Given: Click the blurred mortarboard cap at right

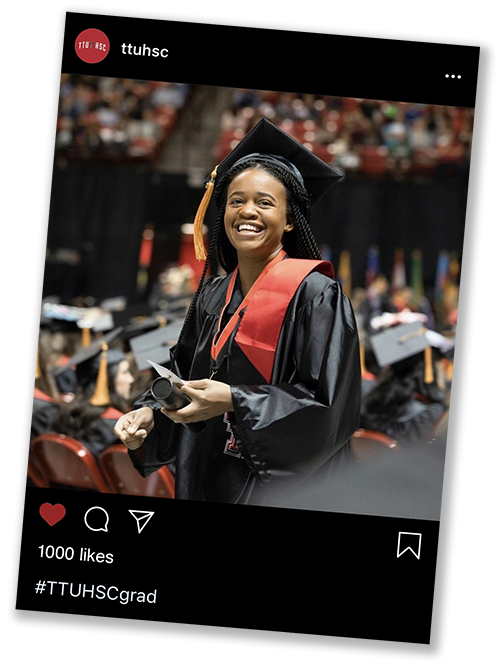Looking at the screenshot, I should pos(400,343).
